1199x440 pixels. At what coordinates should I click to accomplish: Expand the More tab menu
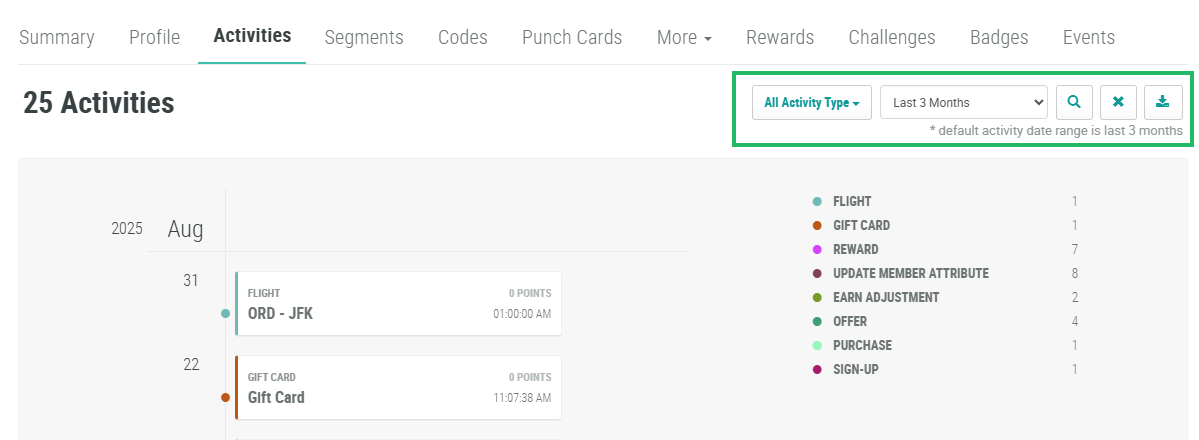click(x=684, y=38)
